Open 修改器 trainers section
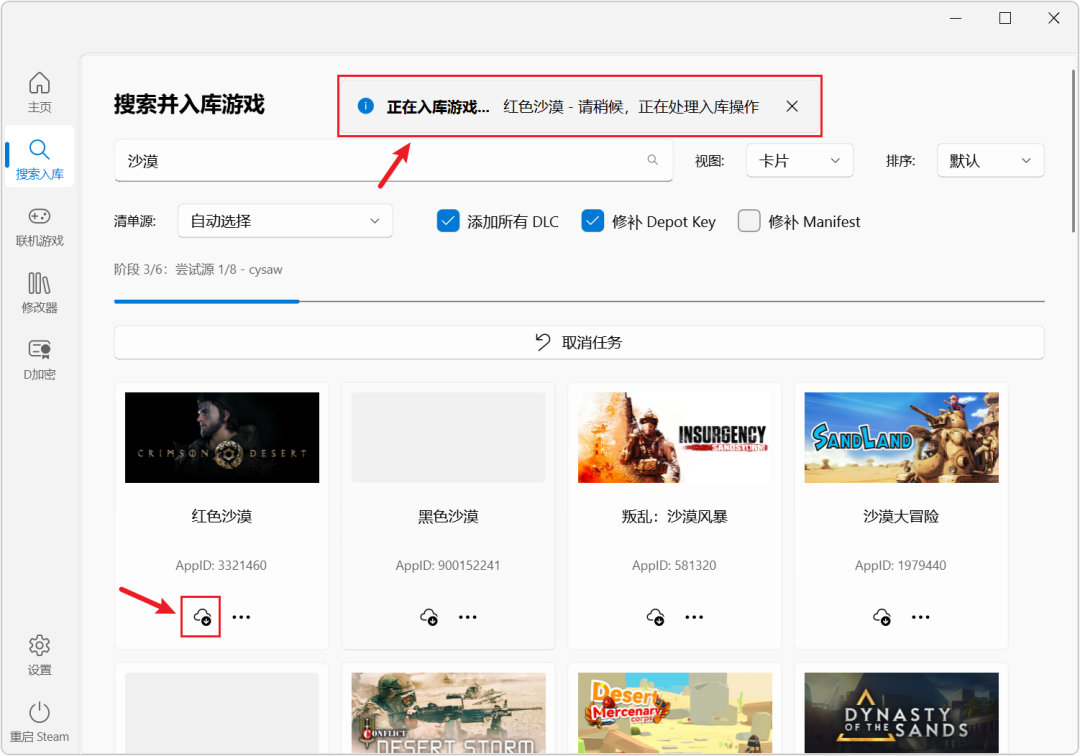Viewport: 1080px width, 756px height. pos(39,293)
